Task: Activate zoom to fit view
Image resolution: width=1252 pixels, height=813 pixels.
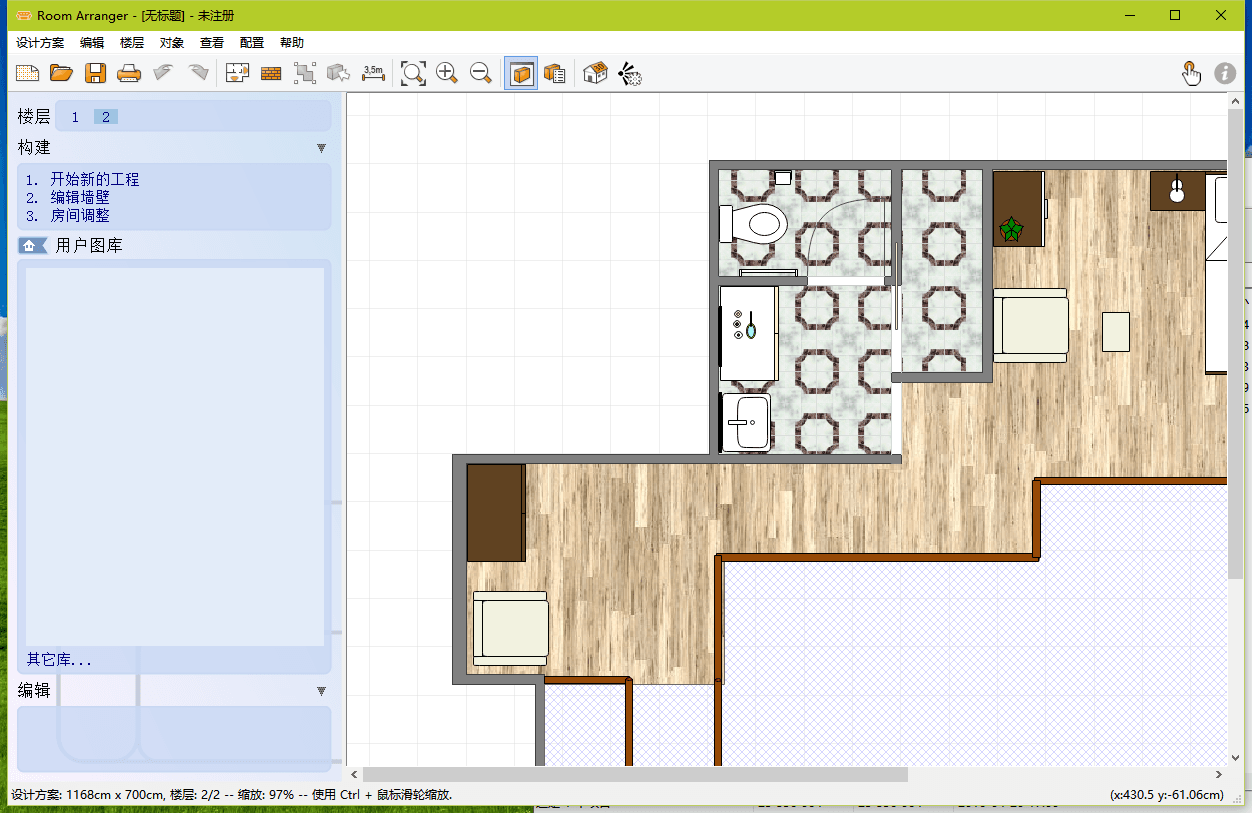Action: point(413,72)
